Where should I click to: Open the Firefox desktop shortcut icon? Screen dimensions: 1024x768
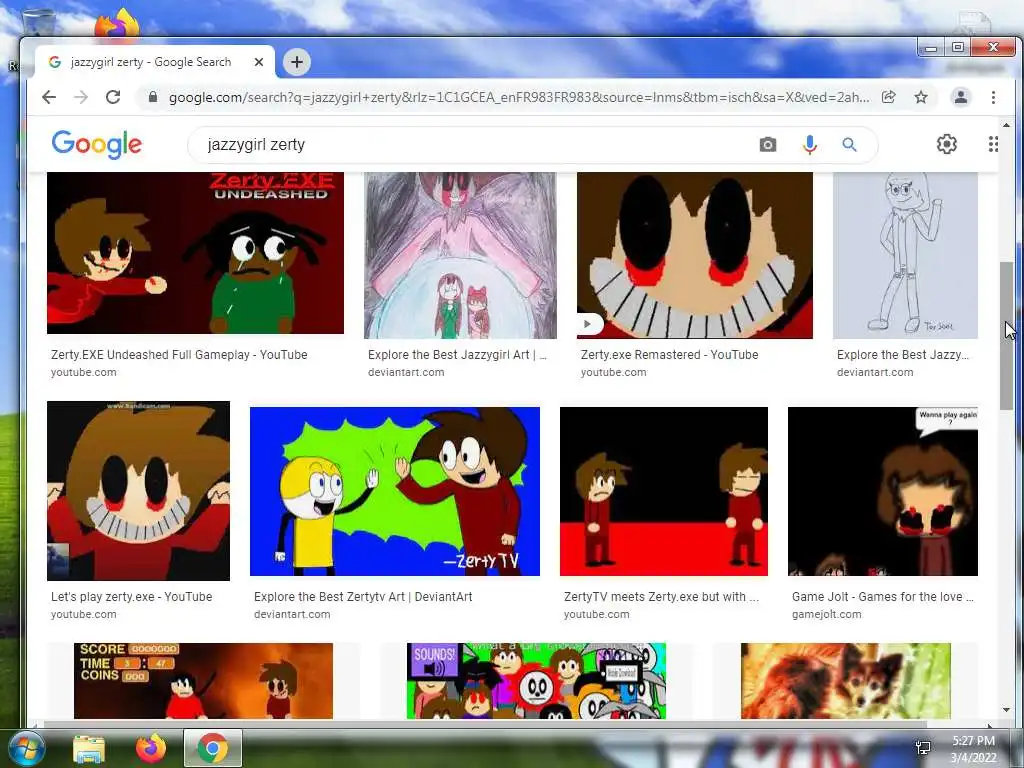(117, 23)
